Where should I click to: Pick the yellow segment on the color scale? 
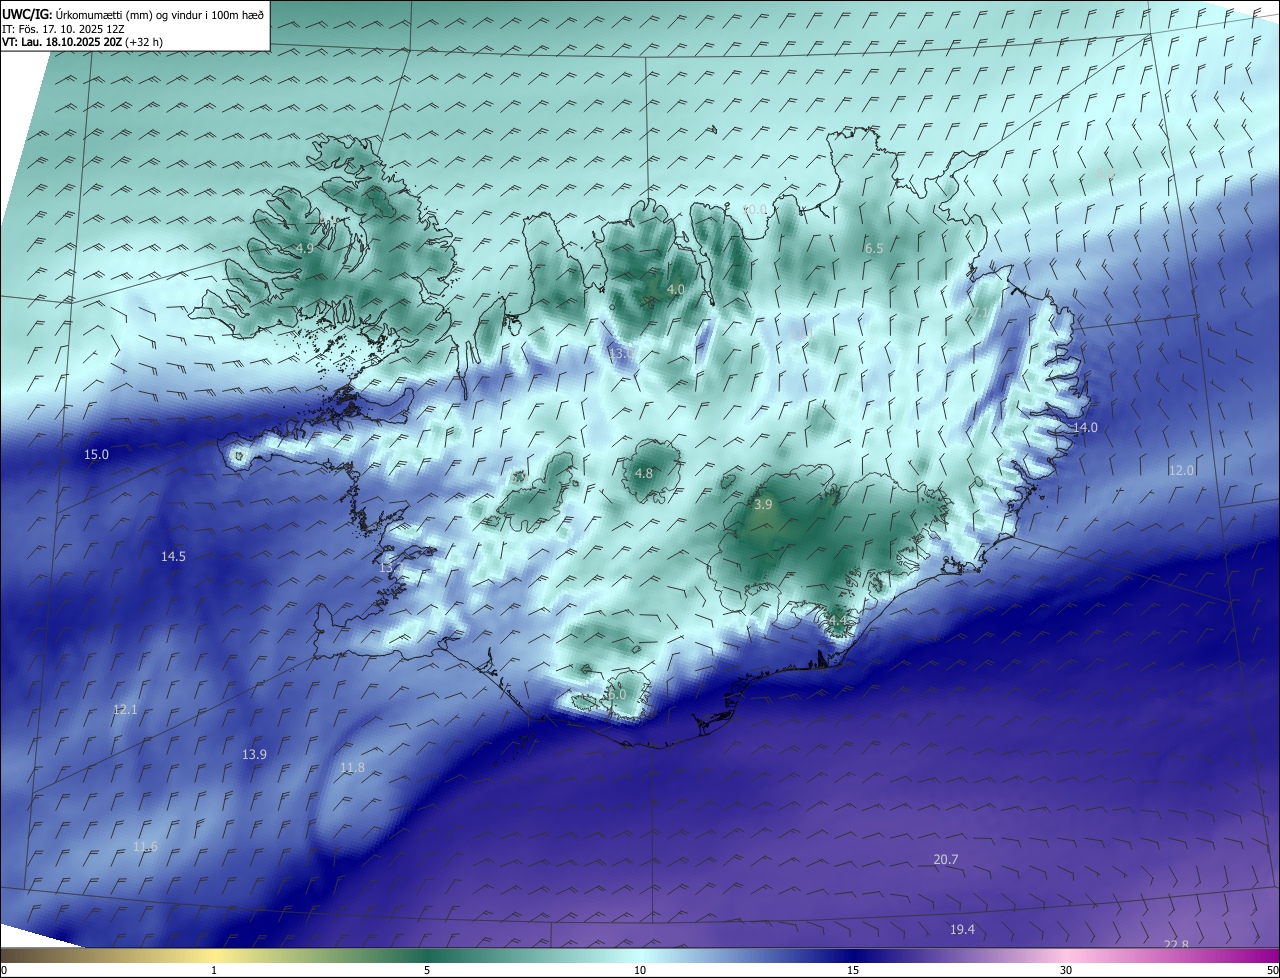click(x=214, y=955)
